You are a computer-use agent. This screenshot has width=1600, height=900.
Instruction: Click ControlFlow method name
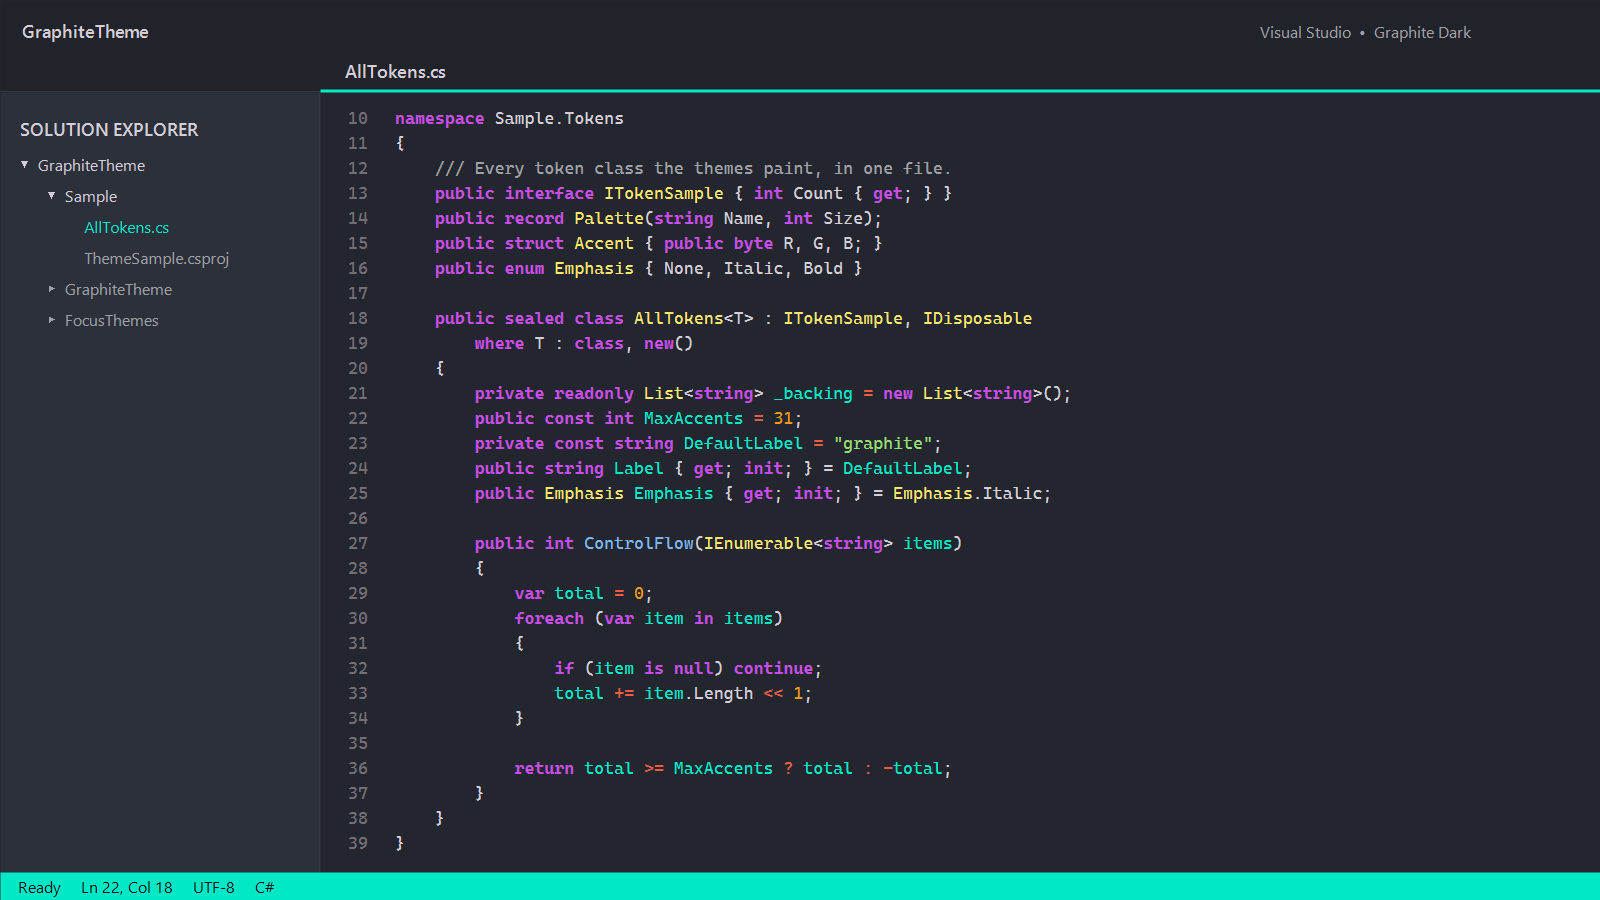[x=639, y=543]
